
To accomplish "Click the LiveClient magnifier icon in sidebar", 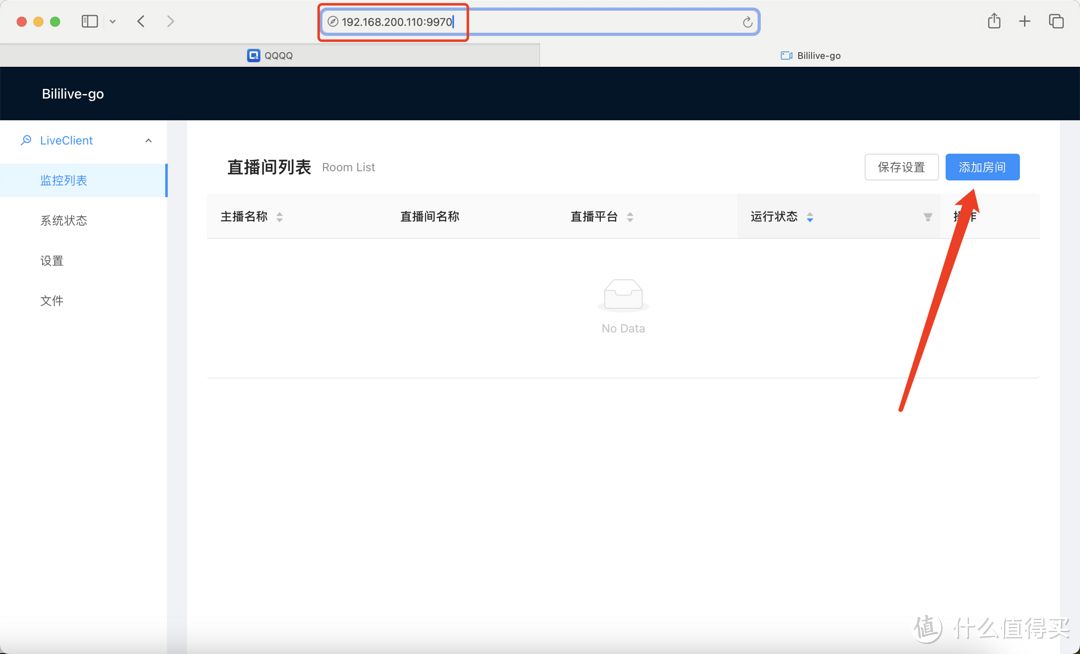I will (x=25, y=140).
